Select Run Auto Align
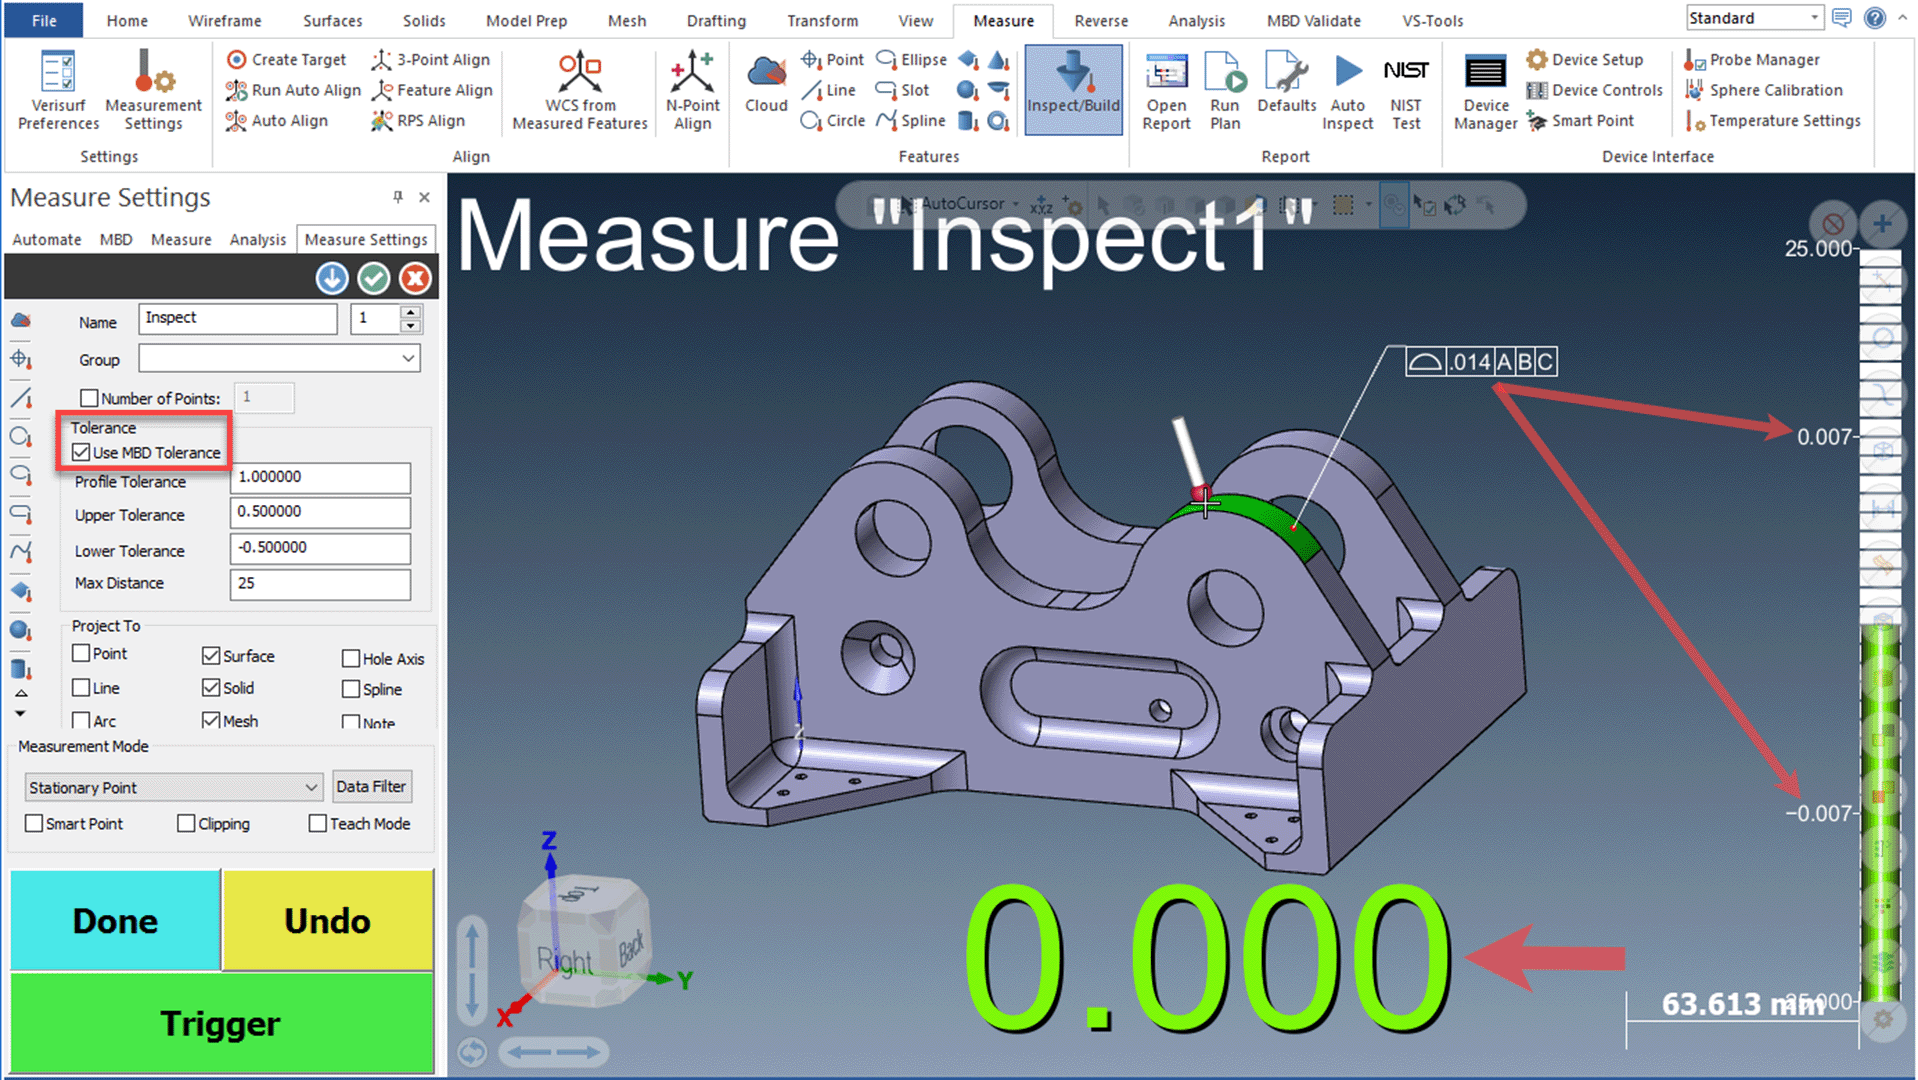 click(293, 90)
